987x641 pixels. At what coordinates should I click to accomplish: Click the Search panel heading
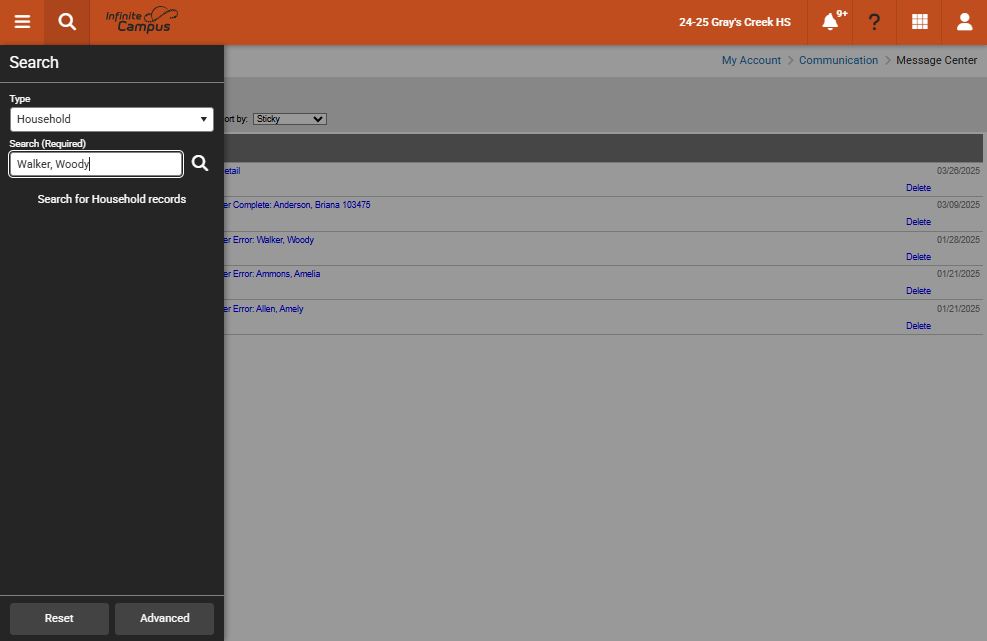(34, 62)
